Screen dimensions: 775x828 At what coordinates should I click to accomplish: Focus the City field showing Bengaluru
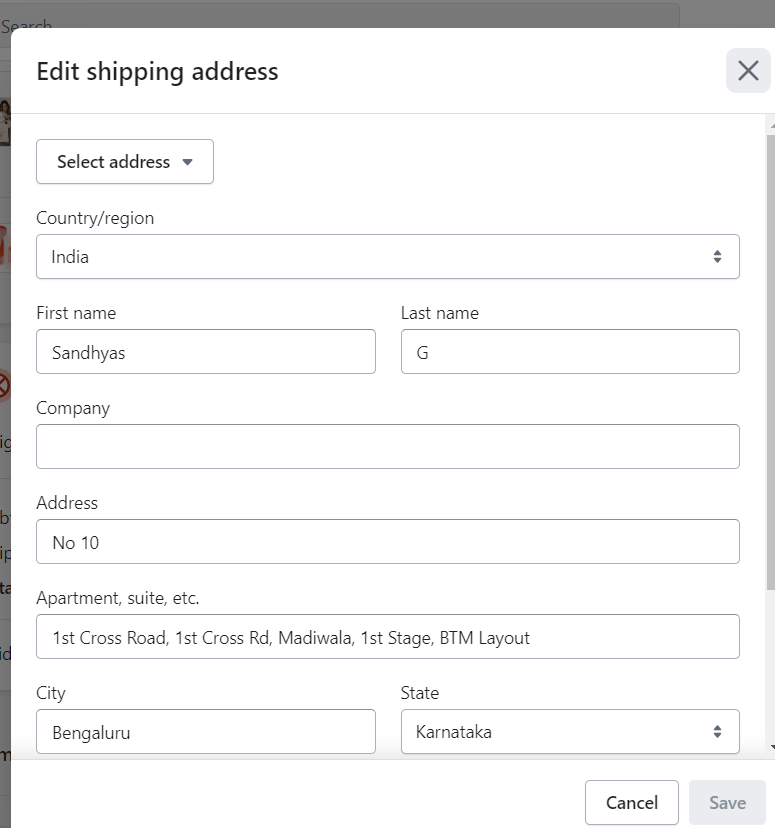click(205, 732)
